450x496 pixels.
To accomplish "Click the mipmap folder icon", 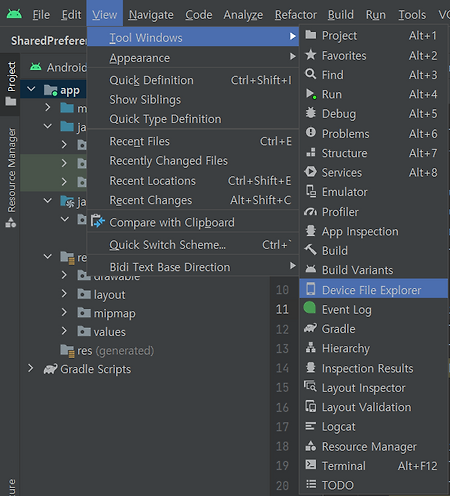I will [x=84, y=313].
